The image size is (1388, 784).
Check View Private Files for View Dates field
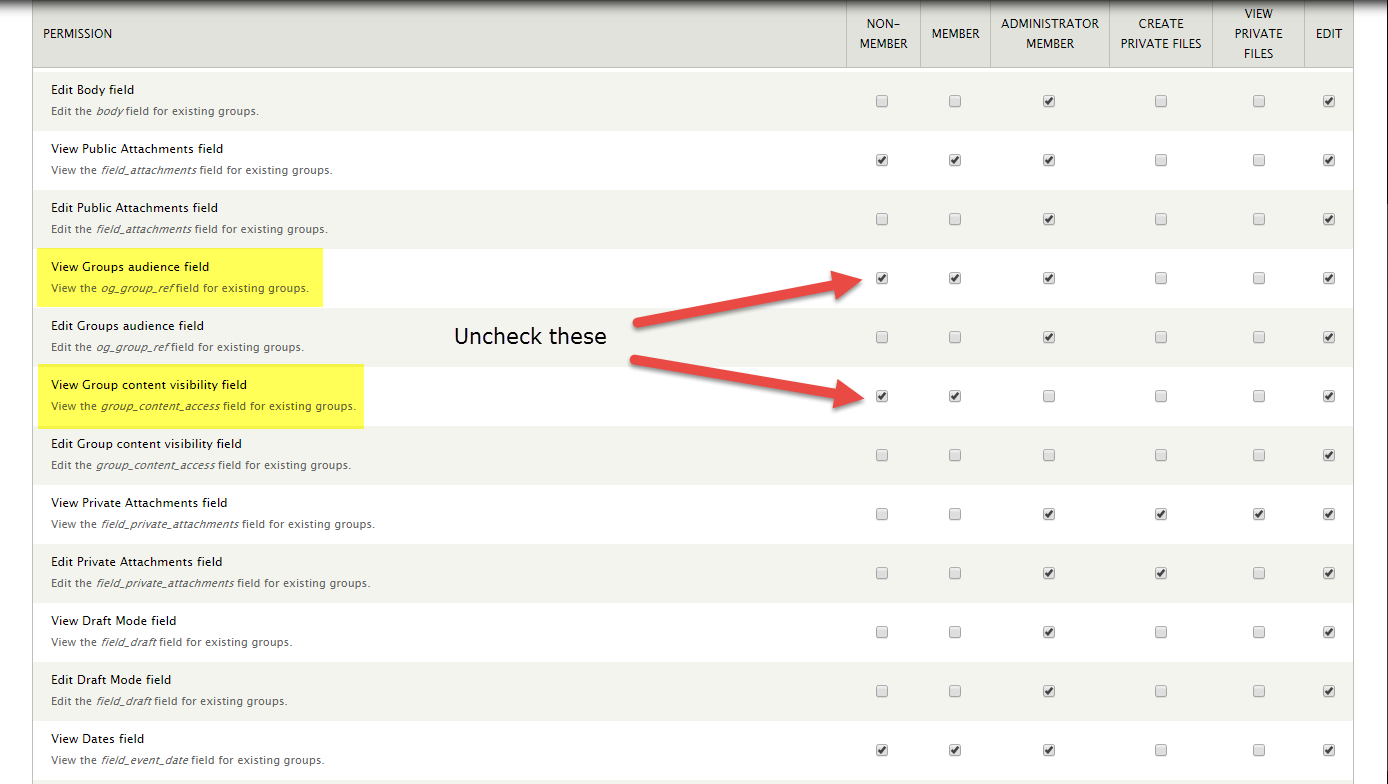(1258, 751)
